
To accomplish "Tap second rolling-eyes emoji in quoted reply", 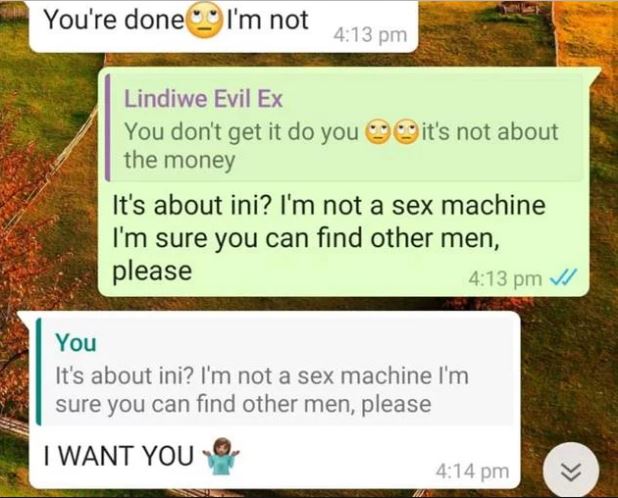I will tap(406, 132).
